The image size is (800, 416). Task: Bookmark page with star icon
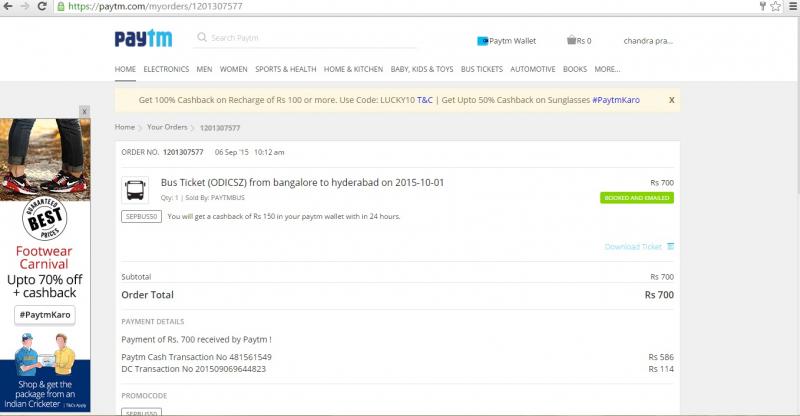(x=776, y=6)
